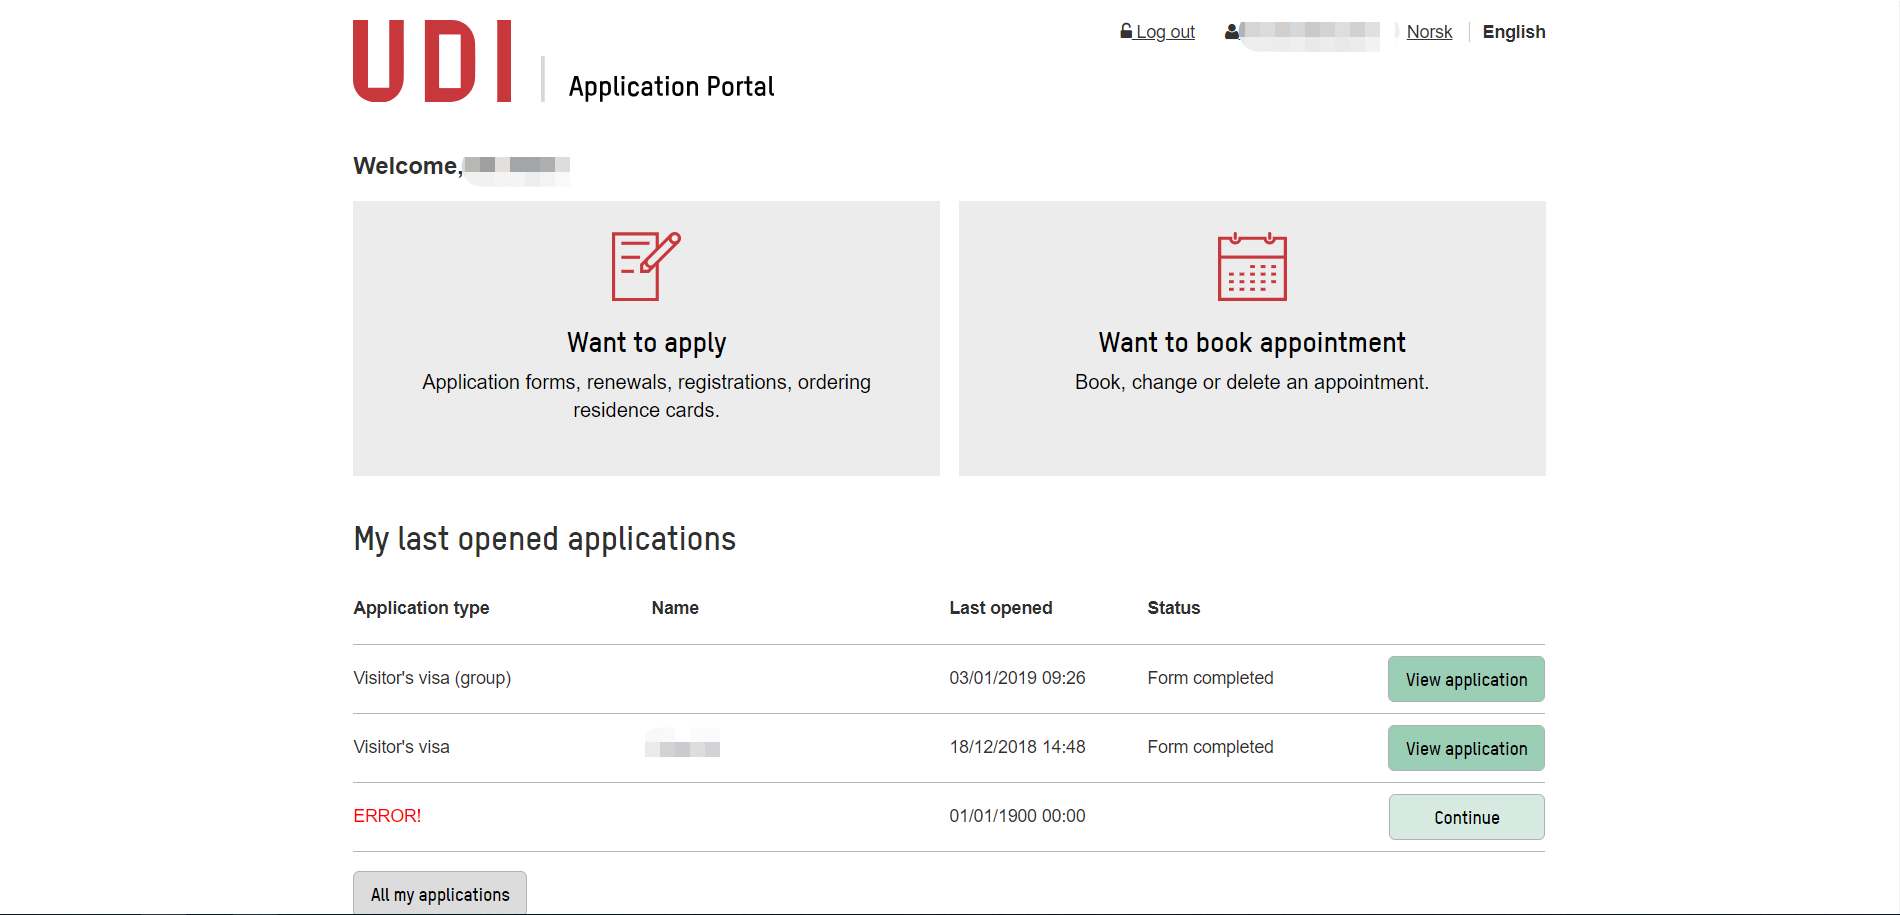Screen dimensions: 1900x915
Task: Open All my applications
Action: coord(440,894)
